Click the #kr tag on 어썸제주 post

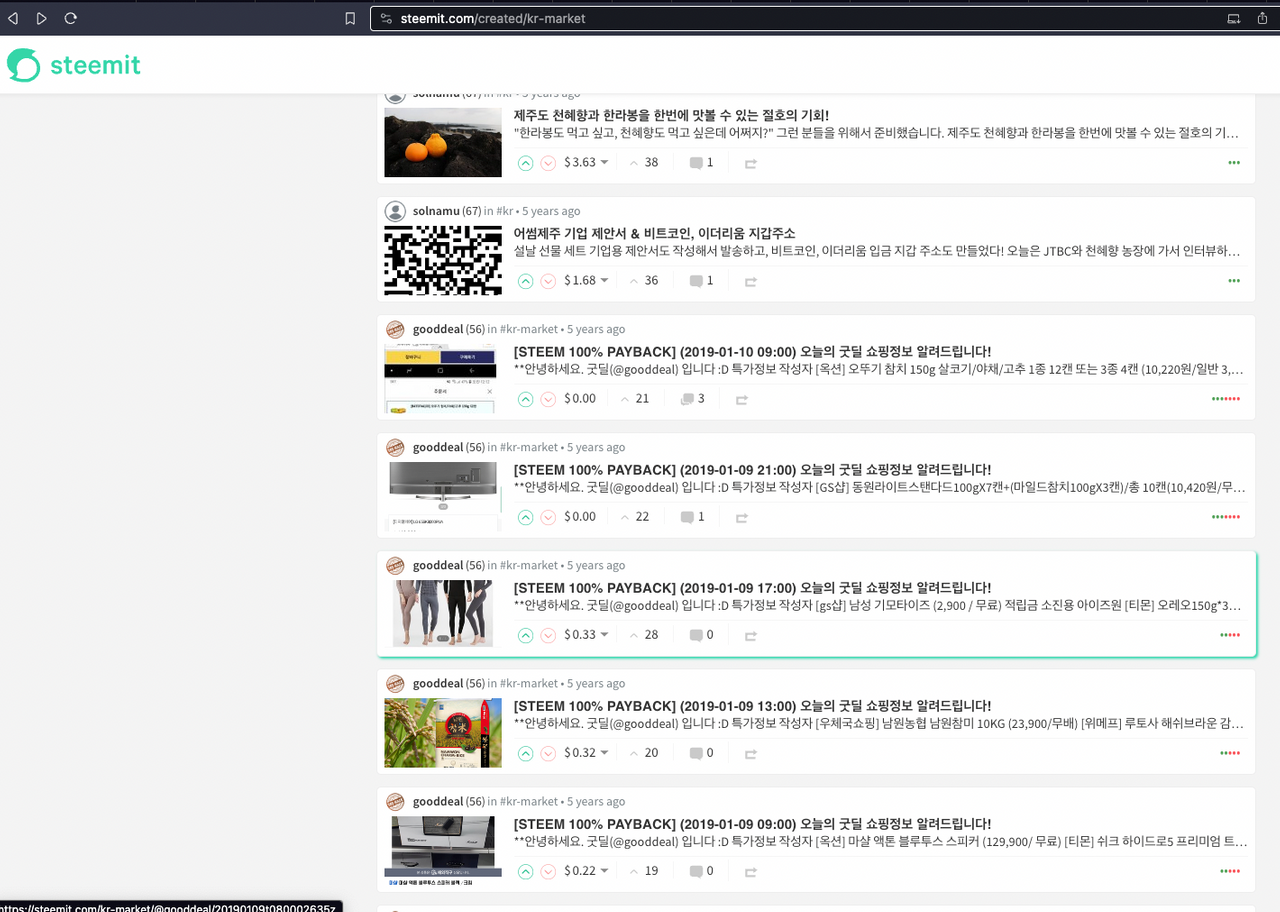pyautogui.click(x=505, y=211)
